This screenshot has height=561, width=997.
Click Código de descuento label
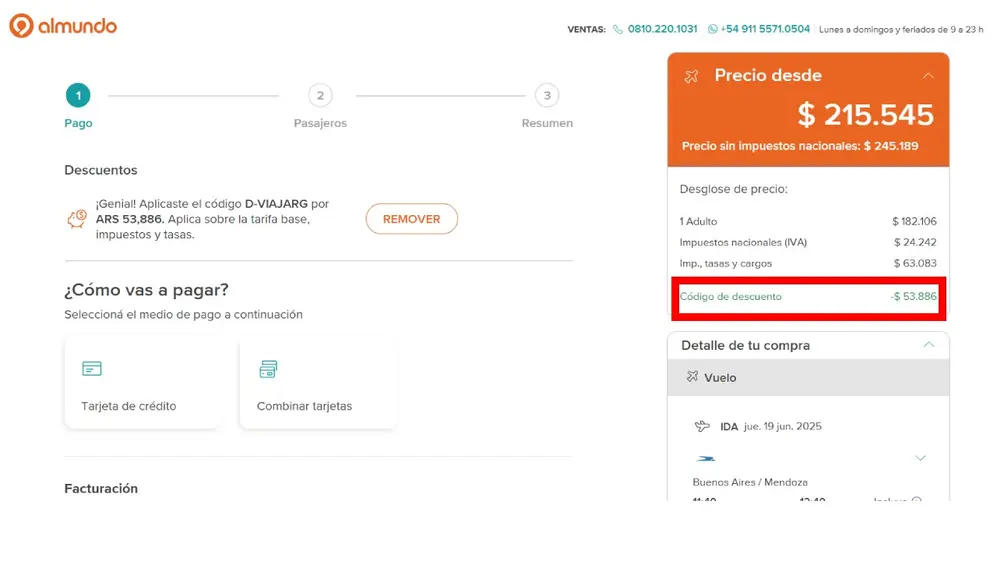point(731,296)
